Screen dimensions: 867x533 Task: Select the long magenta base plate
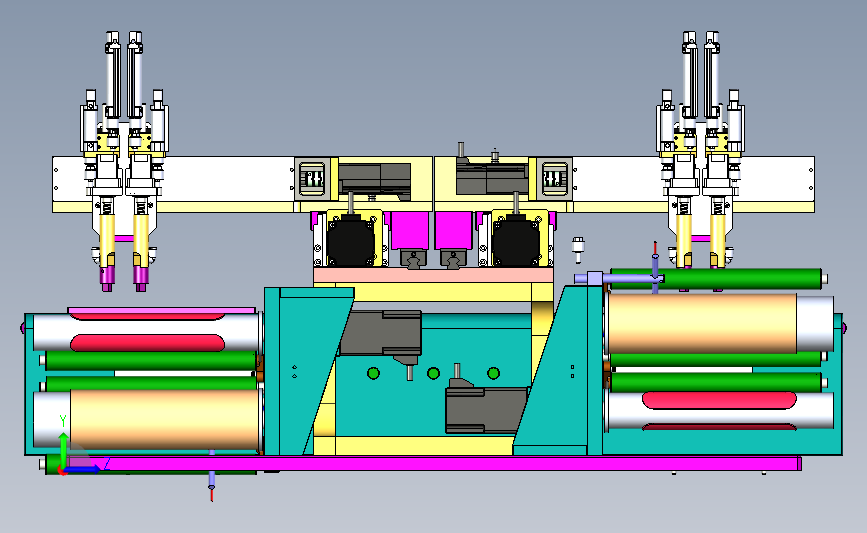[451, 463]
